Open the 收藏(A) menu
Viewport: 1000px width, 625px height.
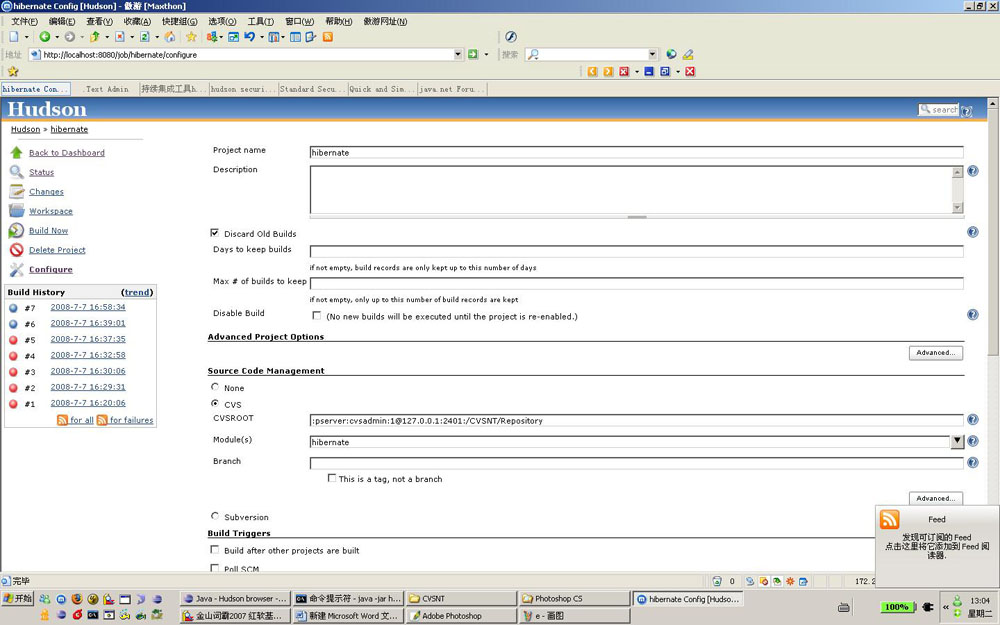click(x=137, y=21)
